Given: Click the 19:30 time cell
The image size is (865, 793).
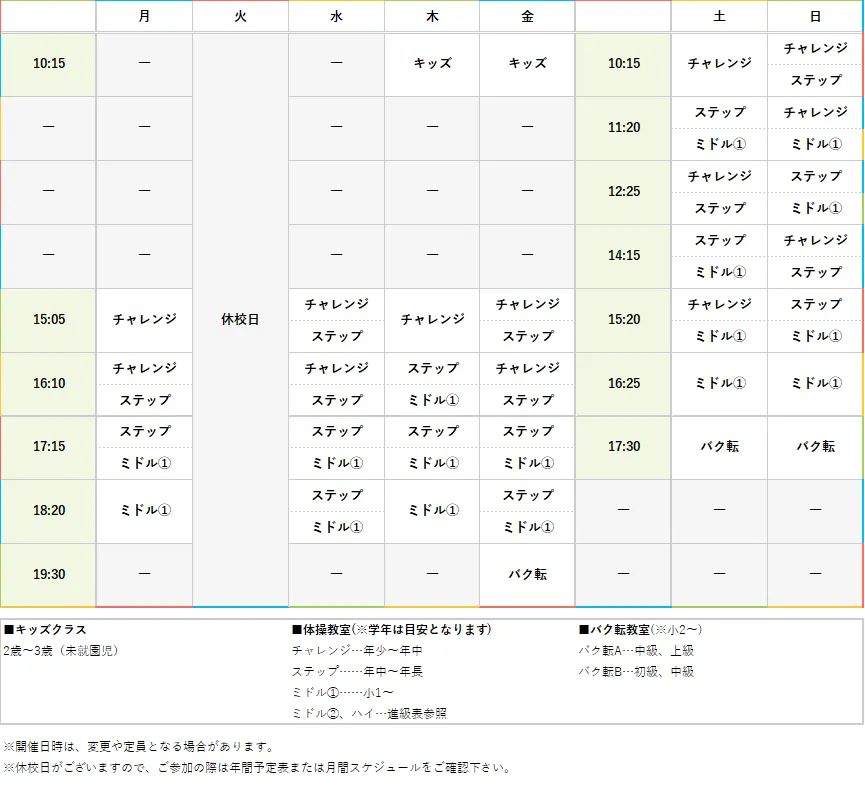Looking at the screenshot, I should pyautogui.click(x=48, y=575).
